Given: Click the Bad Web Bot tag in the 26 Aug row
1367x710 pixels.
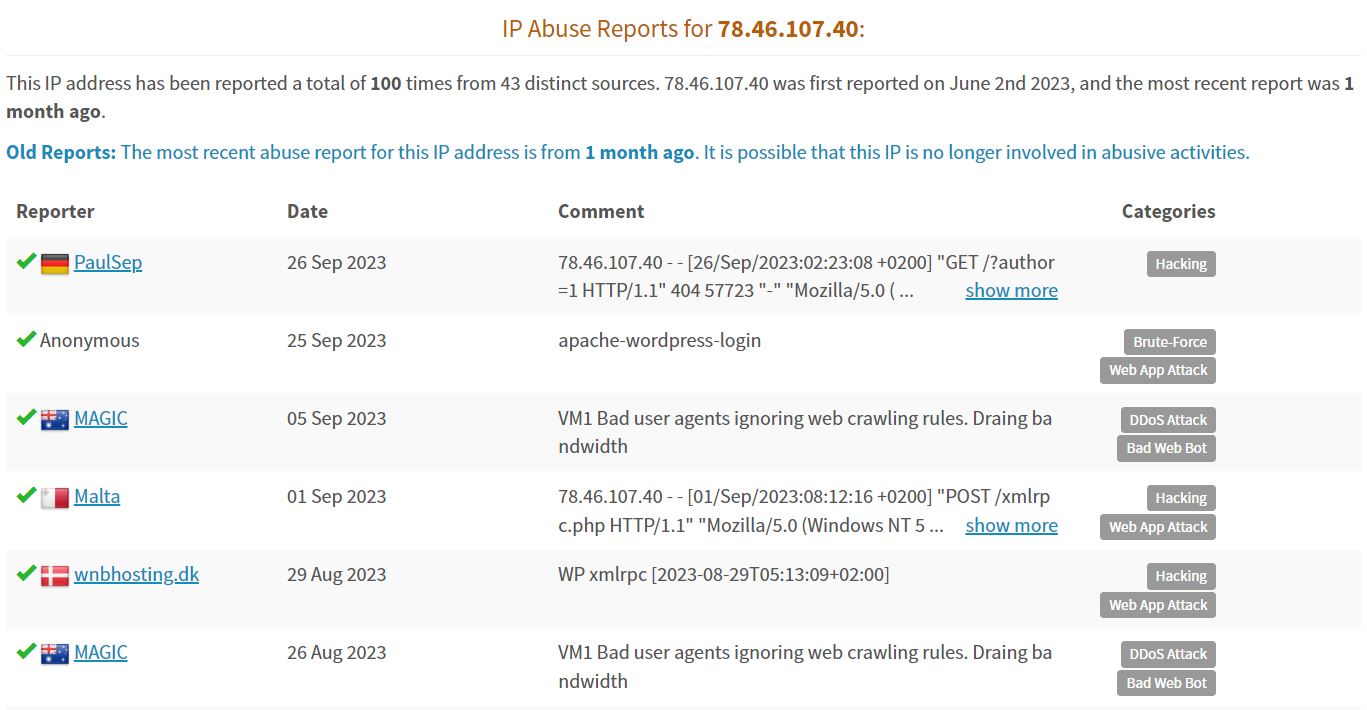Looking at the screenshot, I should click(x=1166, y=683).
